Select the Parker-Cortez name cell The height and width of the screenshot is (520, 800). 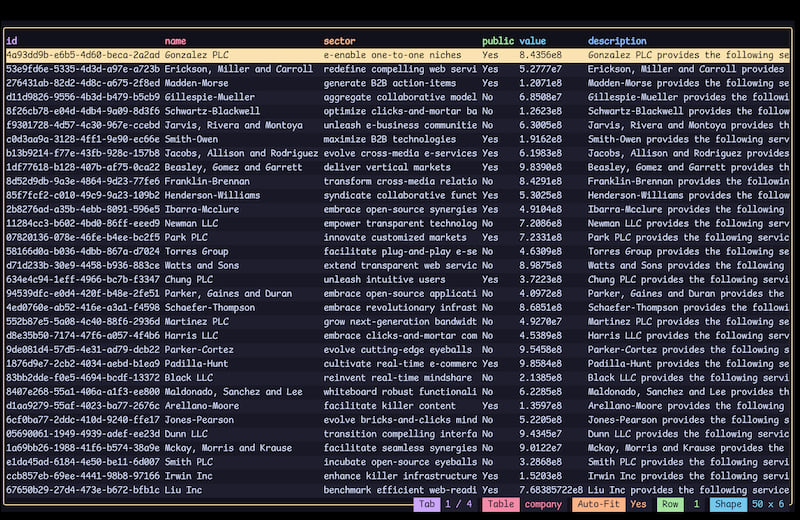click(199, 350)
